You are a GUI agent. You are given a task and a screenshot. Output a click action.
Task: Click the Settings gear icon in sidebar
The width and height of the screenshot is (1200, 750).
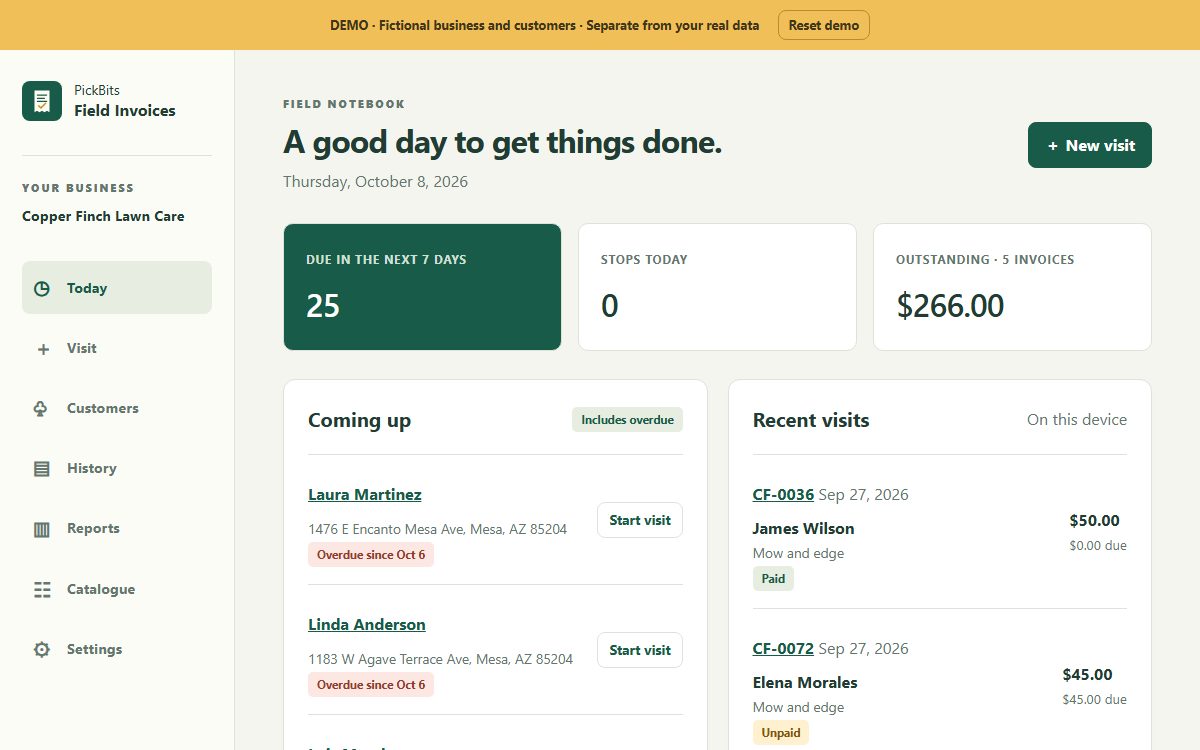(42, 650)
